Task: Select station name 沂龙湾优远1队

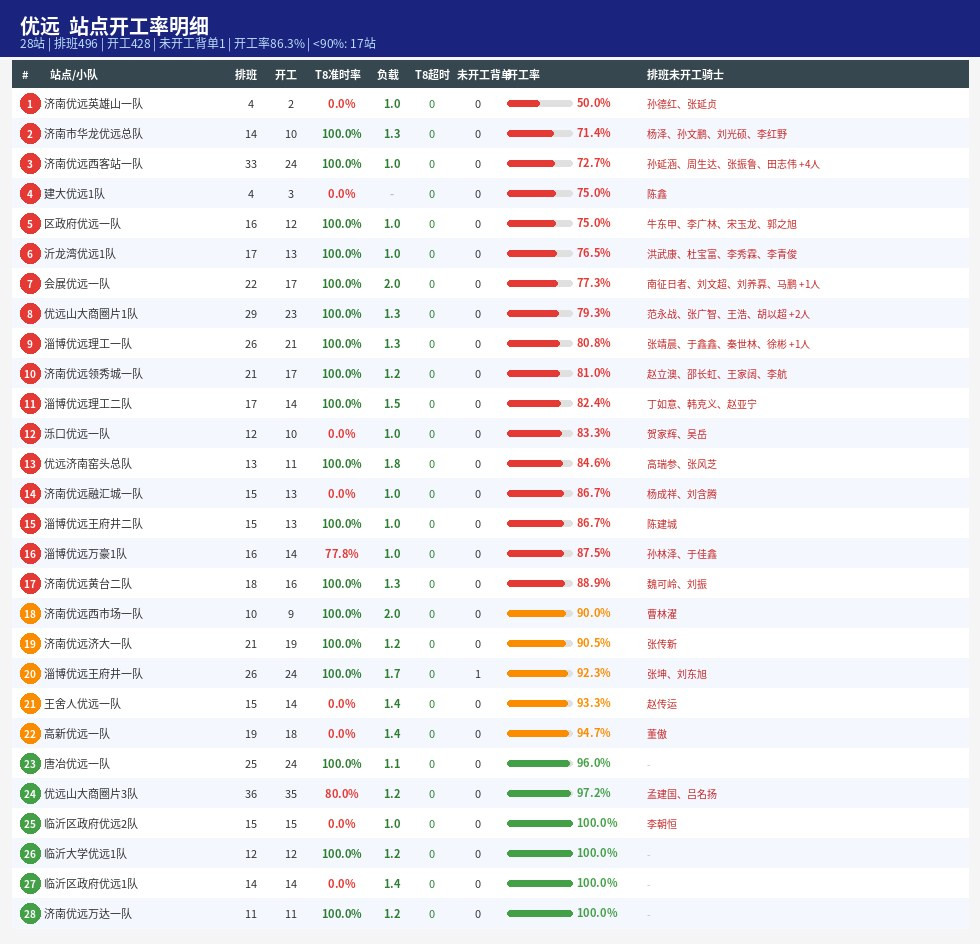Action: (x=79, y=254)
